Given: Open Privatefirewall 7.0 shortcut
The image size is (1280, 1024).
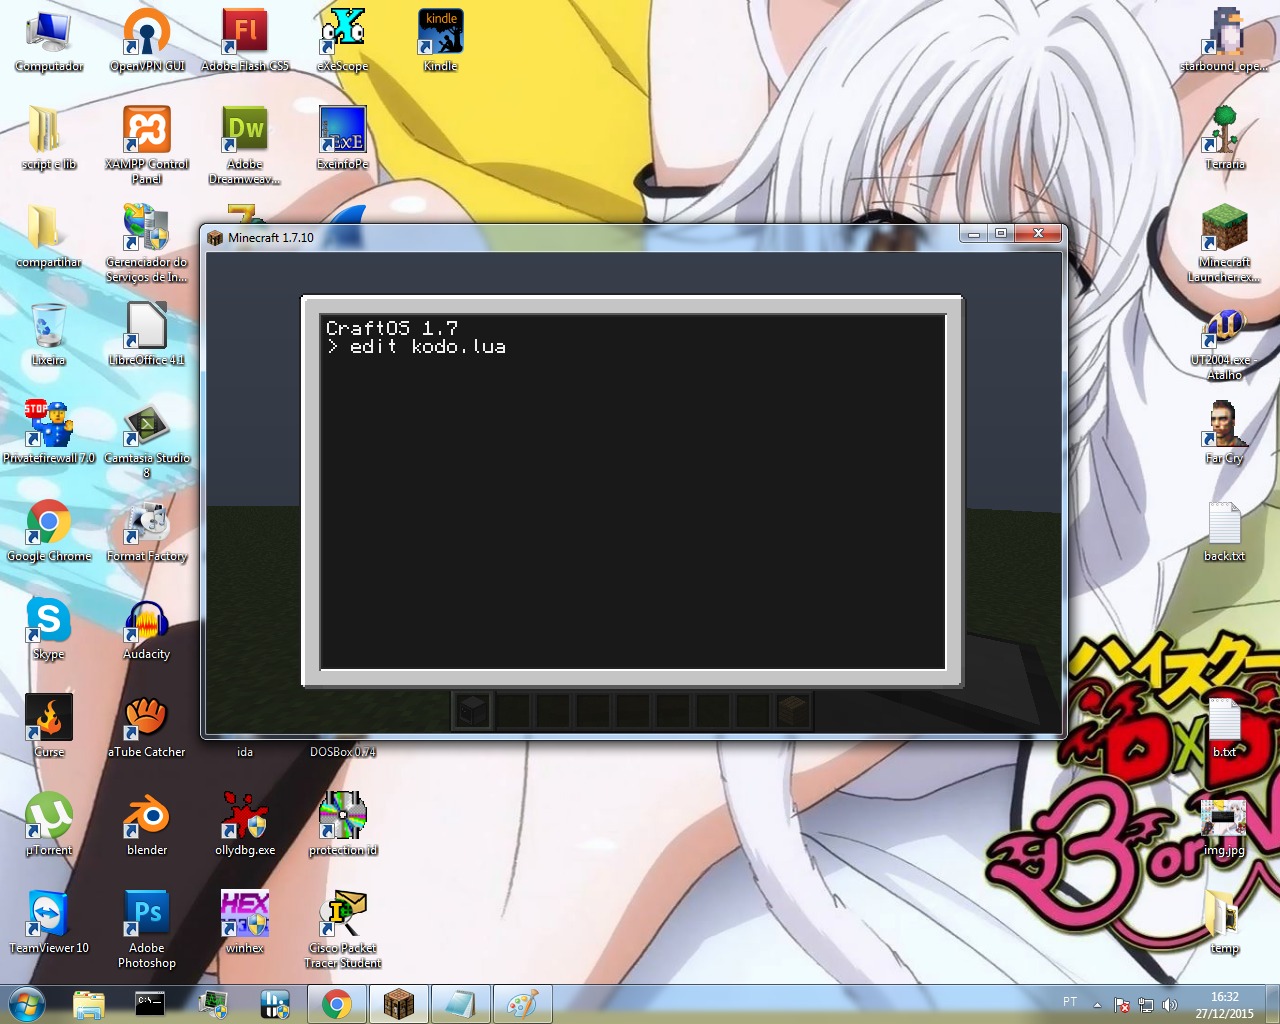Looking at the screenshot, I should click(x=48, y=432).
